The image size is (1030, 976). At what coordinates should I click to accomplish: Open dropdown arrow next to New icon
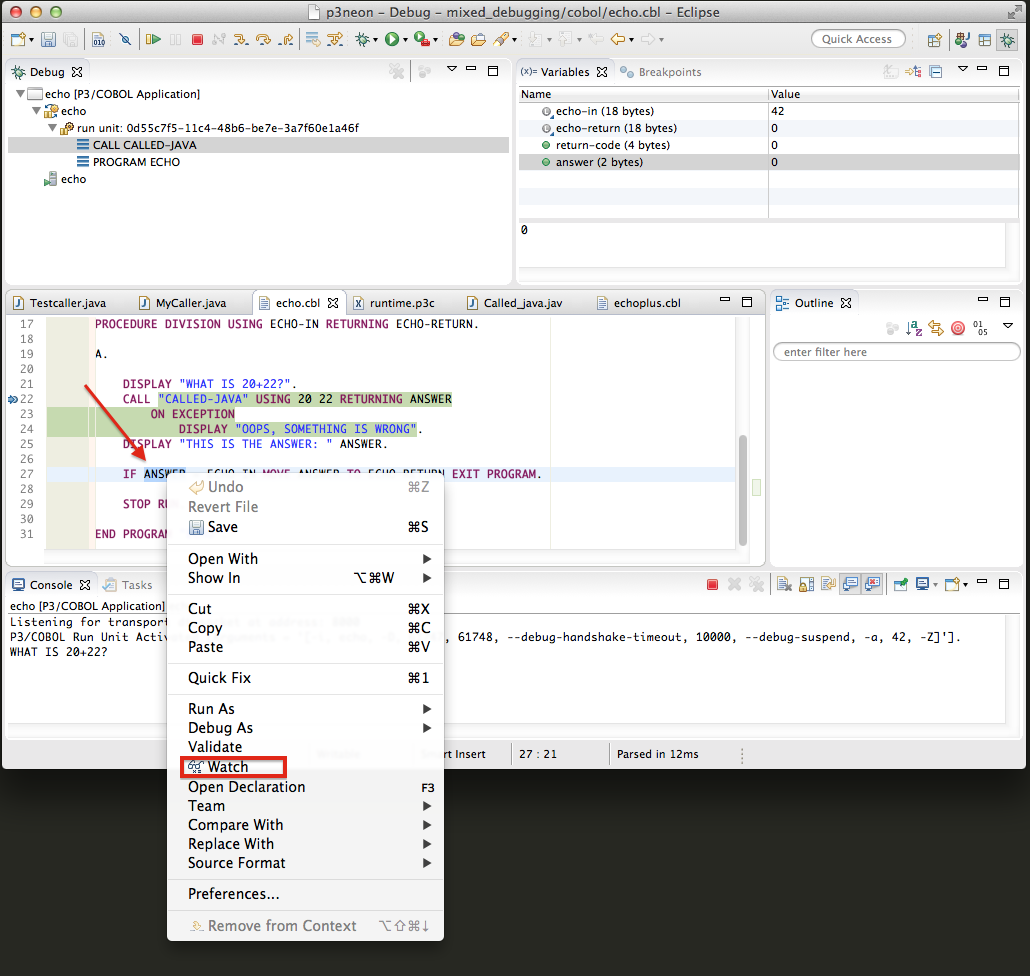[x=32, y=41]
